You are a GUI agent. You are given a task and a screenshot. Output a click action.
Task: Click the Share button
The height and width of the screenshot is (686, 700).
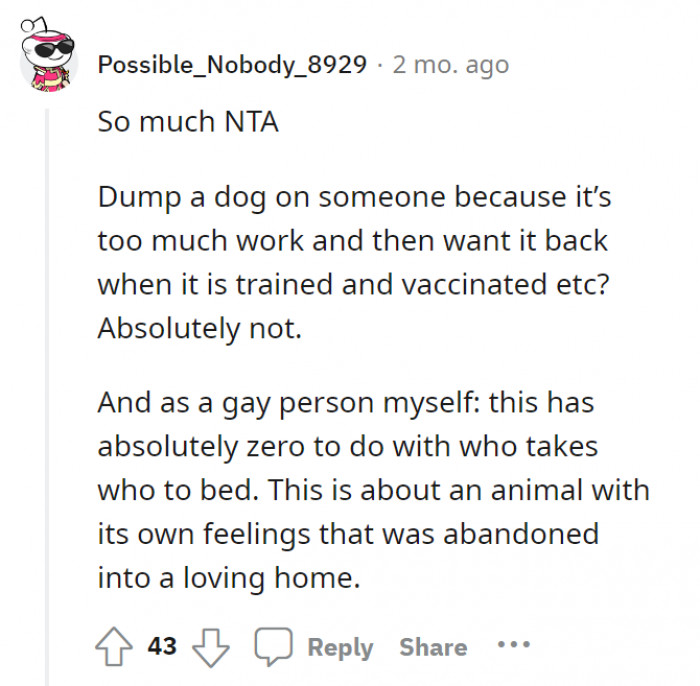tap(433, 647)
